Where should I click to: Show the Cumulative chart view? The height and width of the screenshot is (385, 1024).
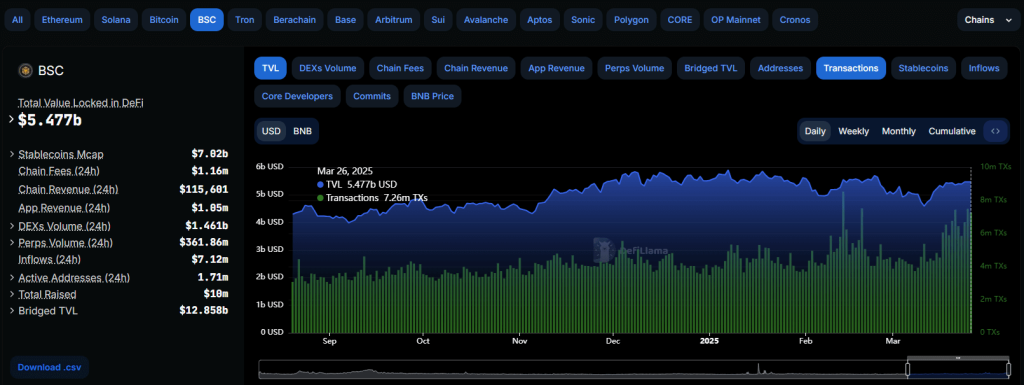point(952,131)
